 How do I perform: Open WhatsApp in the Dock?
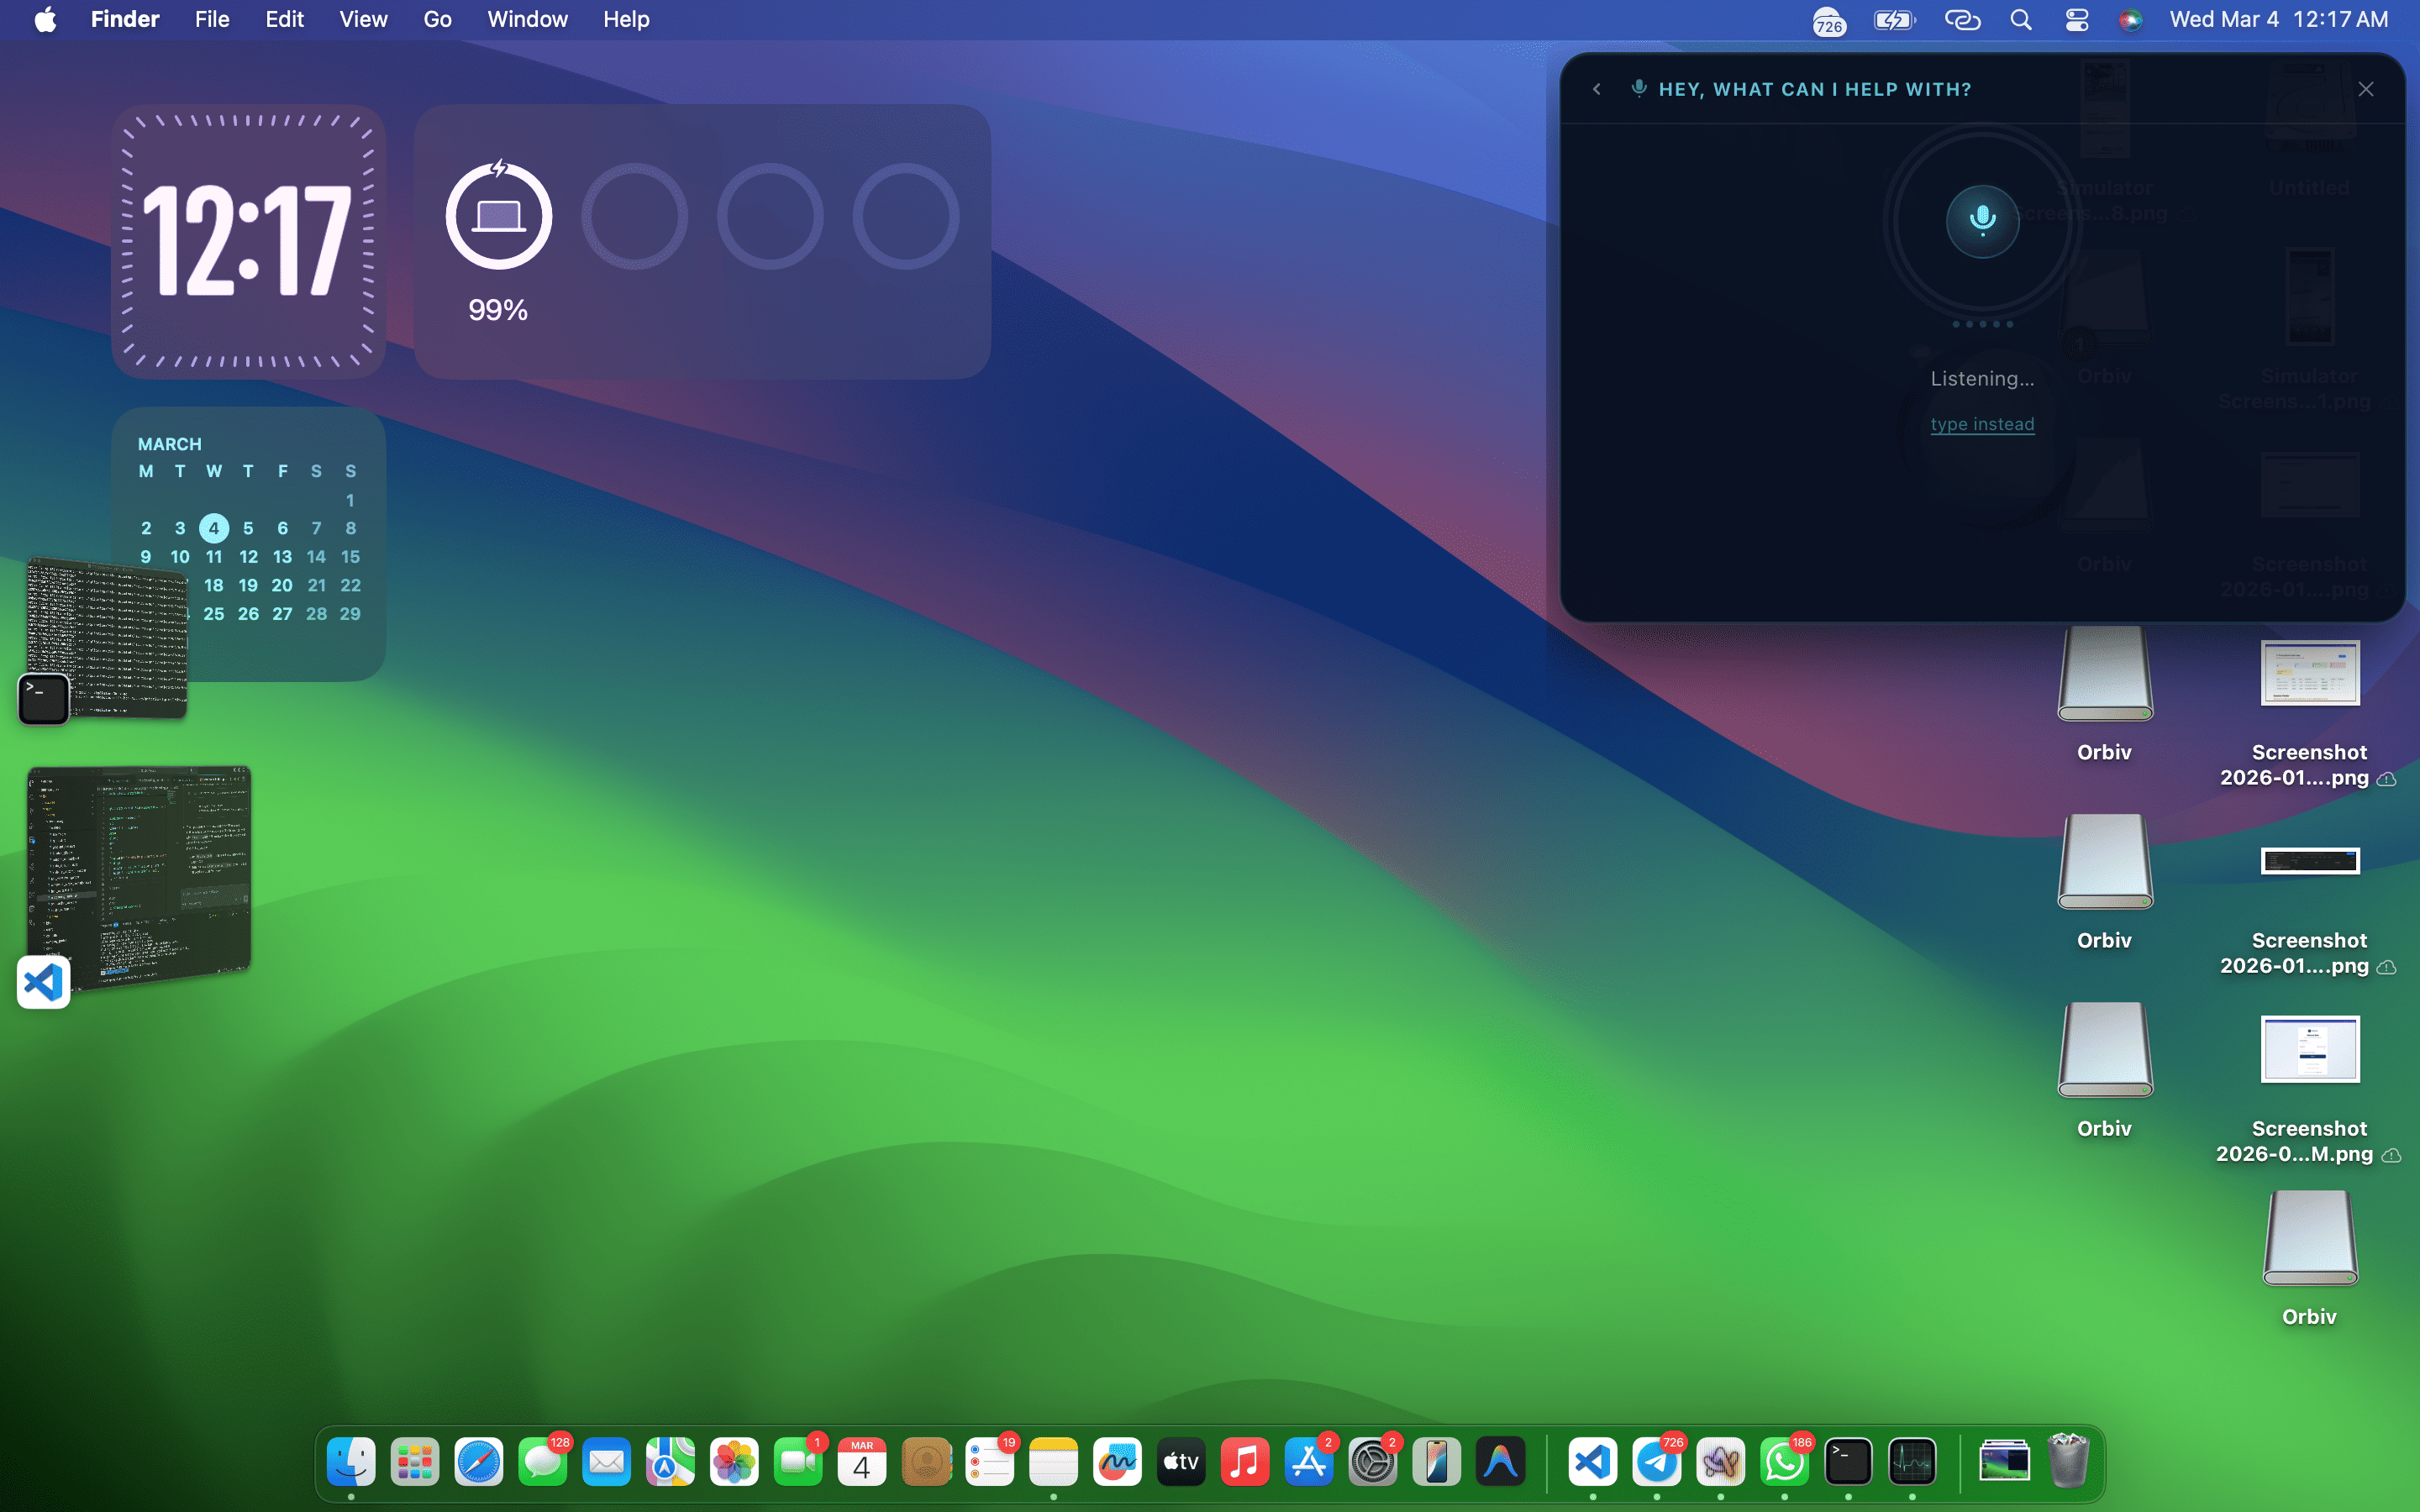pos(1785,1463)
